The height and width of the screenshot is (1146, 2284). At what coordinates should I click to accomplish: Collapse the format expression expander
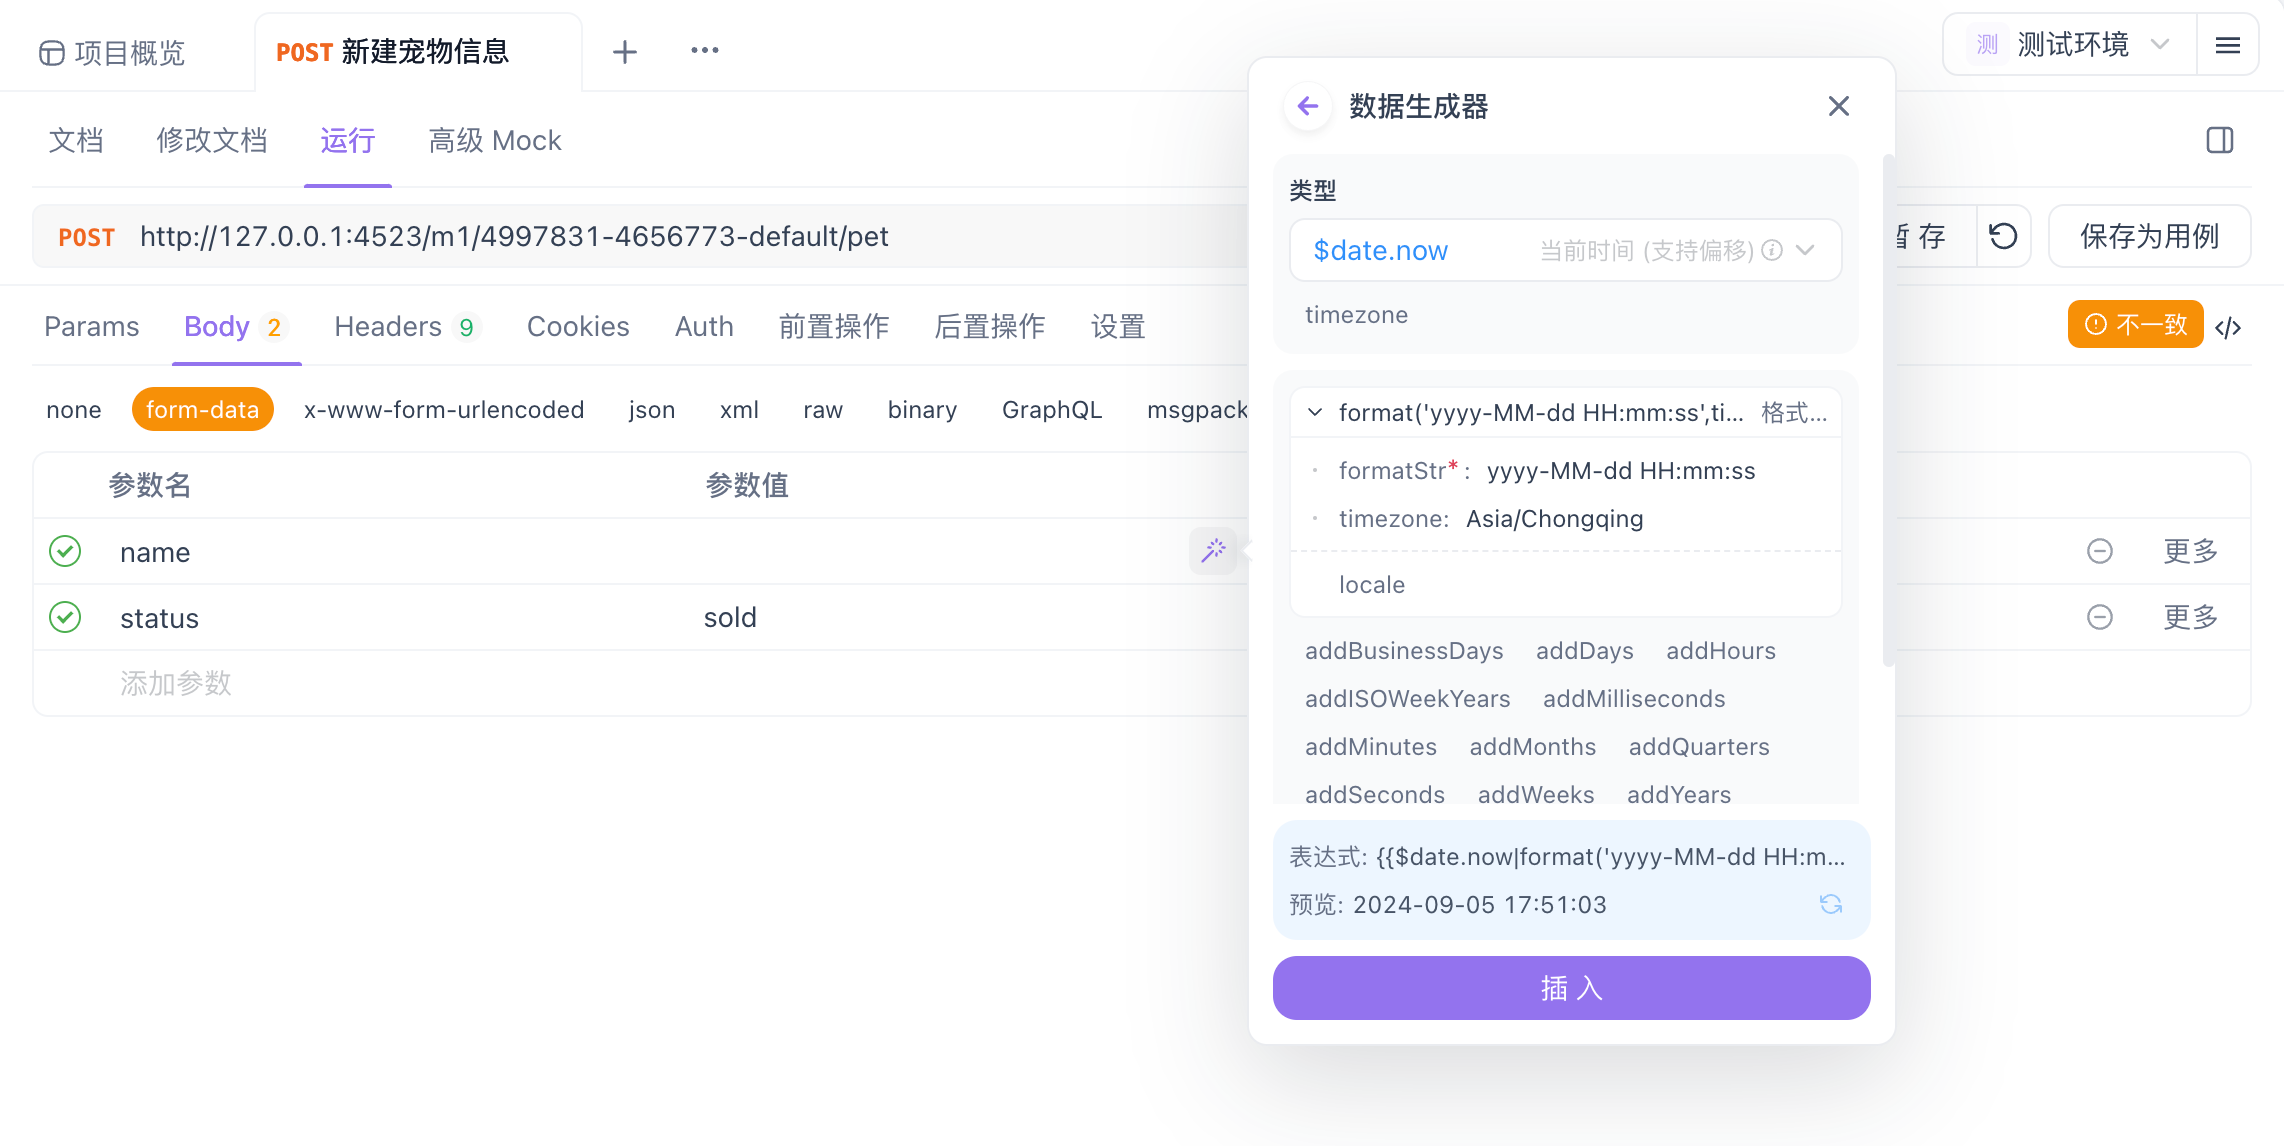1314,412
